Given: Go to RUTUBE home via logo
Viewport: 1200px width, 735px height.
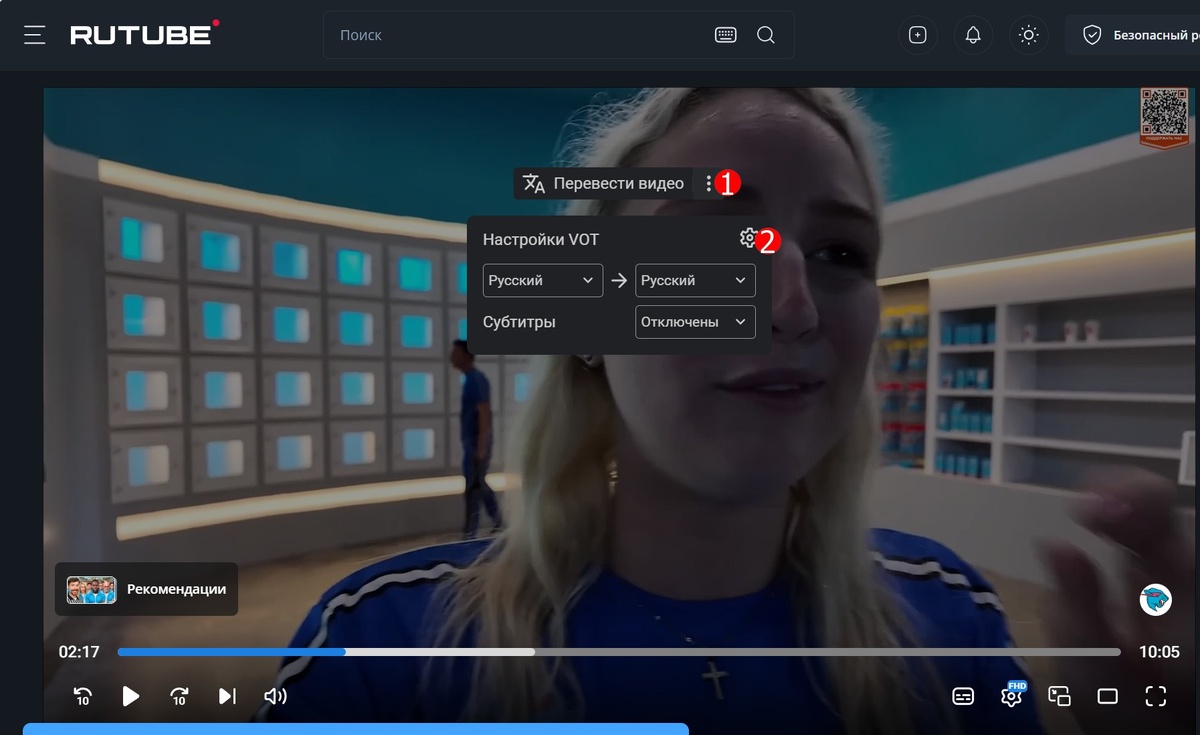Looking at the screenshot, I should (144, 34).
